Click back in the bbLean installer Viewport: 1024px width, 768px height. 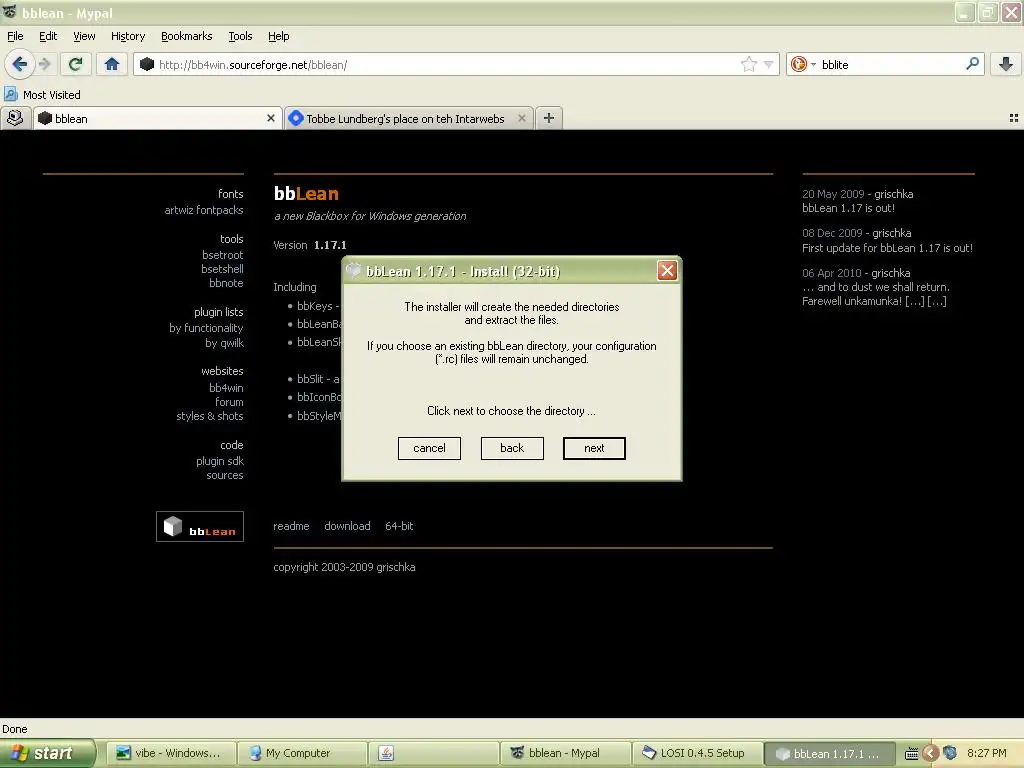(x=512, y=448)
